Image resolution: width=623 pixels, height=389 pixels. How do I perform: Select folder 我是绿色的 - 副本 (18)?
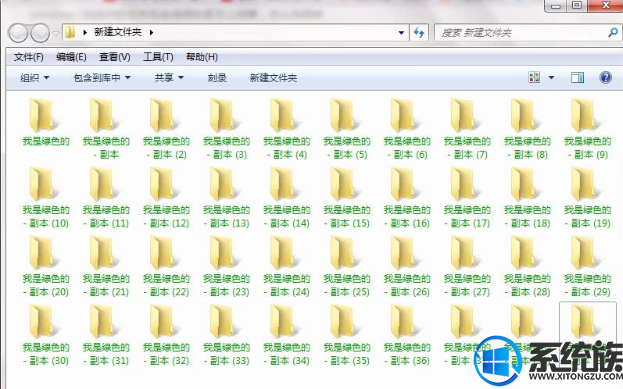coord(527,197)
